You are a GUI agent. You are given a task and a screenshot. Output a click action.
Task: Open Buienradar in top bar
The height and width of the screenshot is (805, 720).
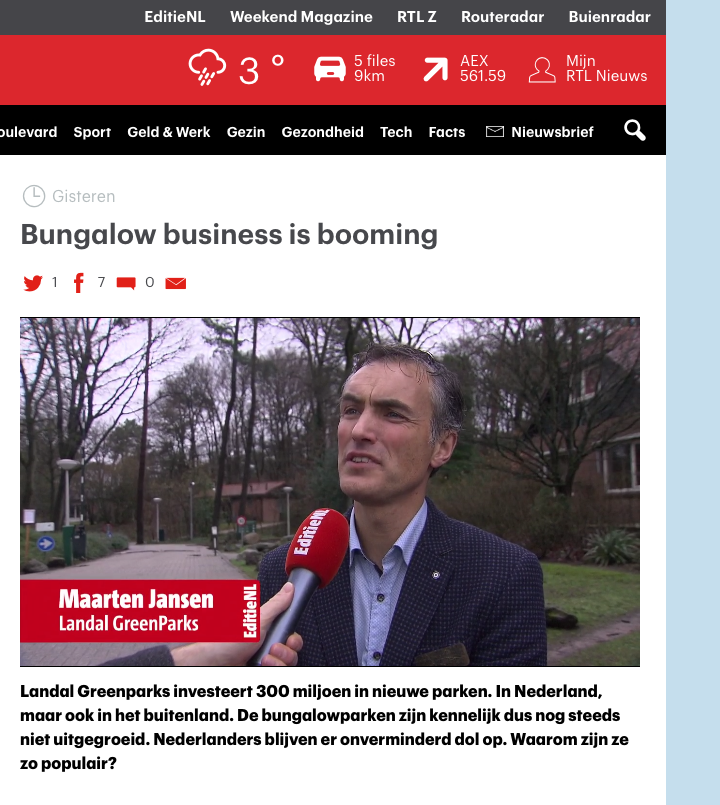coord(610,17)
